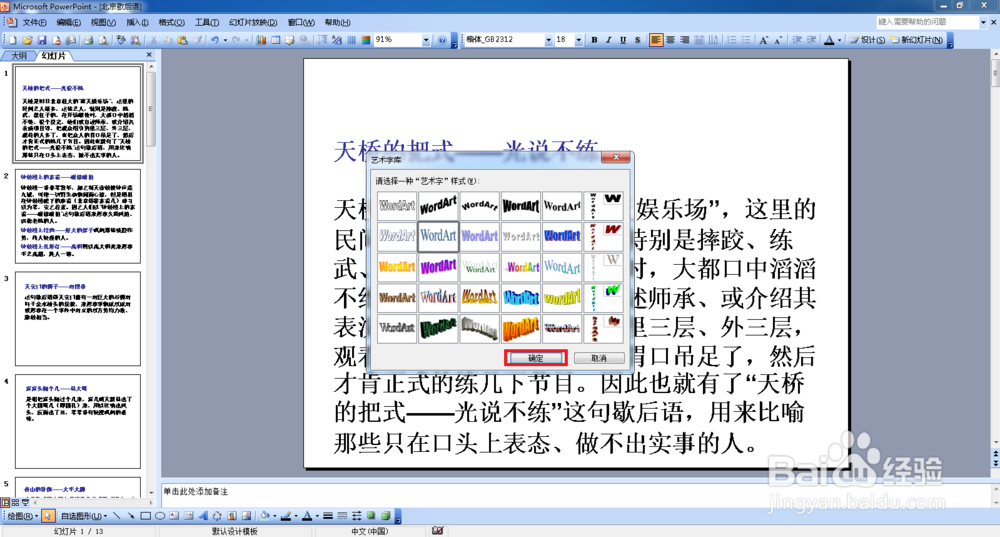Screen dimensions: 1000x537
Task: Select slide 2 thumbnail
Action: (x=78, y=216)
